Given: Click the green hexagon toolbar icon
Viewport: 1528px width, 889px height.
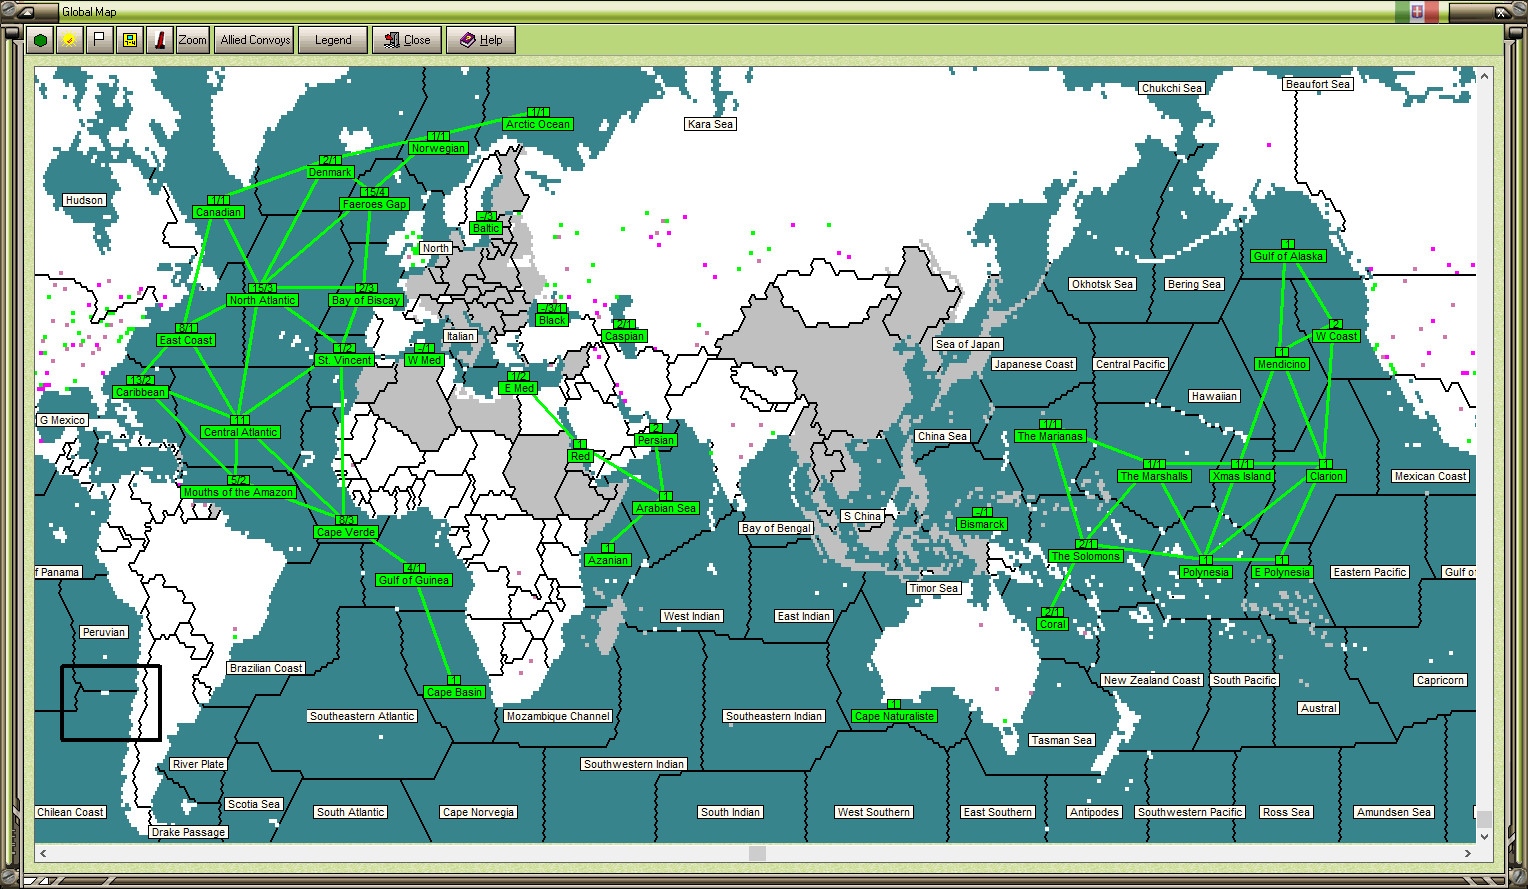Looking at the screenshot, I should (40, 40).
